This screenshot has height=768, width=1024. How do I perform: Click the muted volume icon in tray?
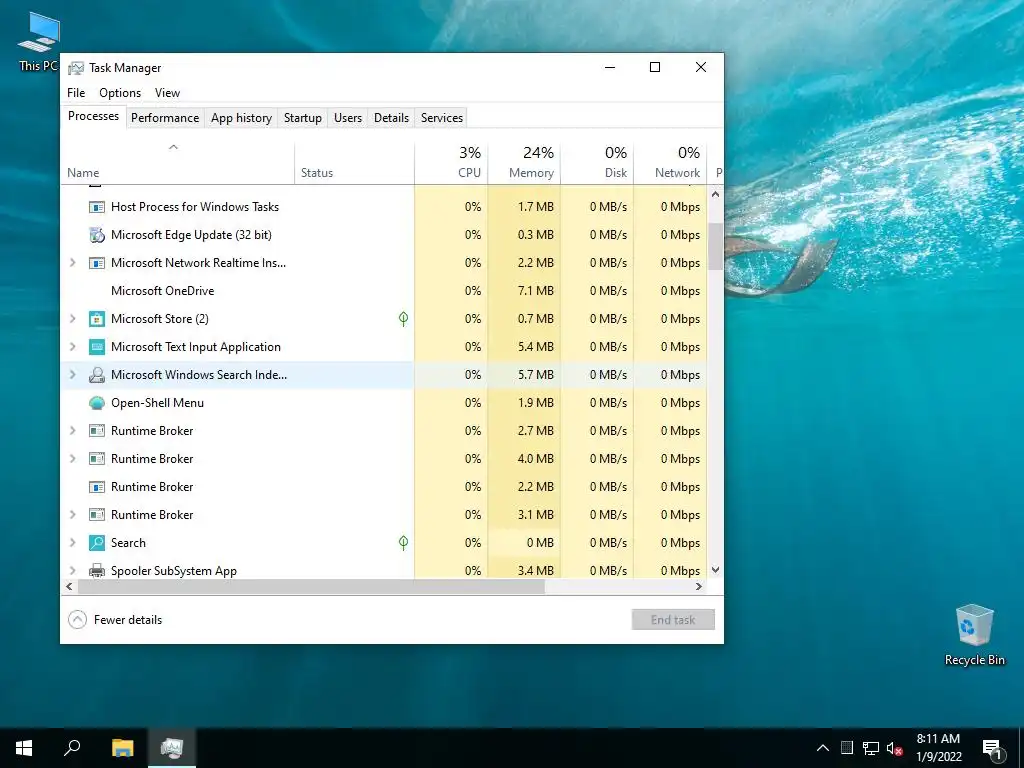895,748
